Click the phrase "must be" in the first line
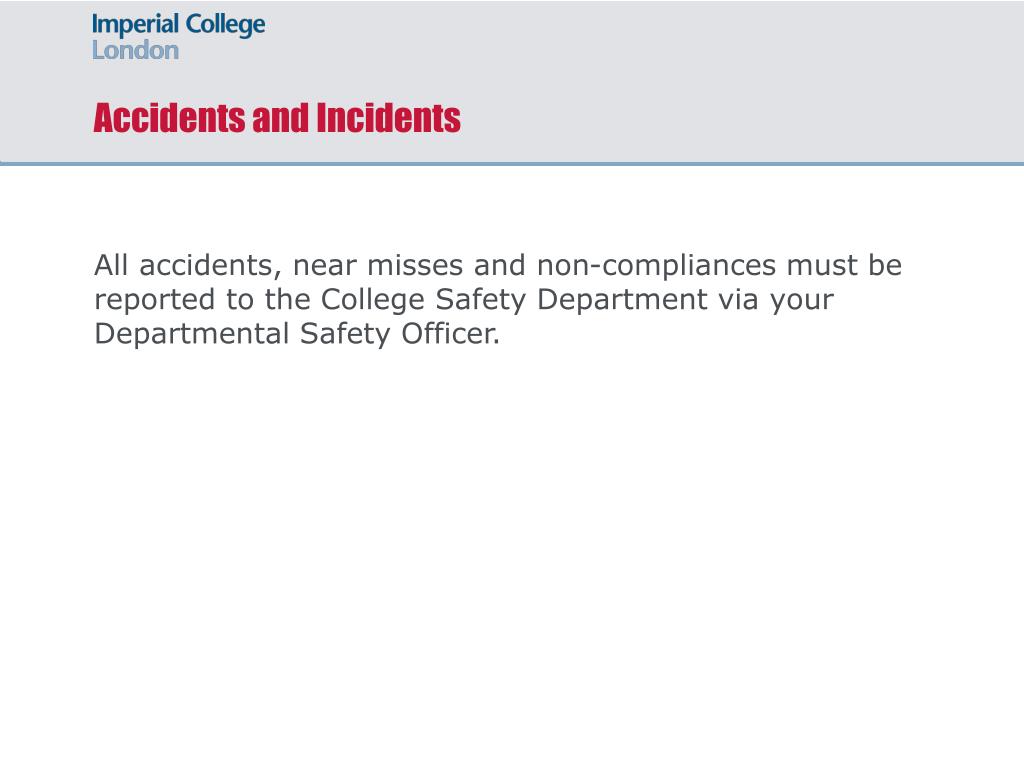Image resolution: width=1024 pixels, height=768 pixels. (844, 265)
